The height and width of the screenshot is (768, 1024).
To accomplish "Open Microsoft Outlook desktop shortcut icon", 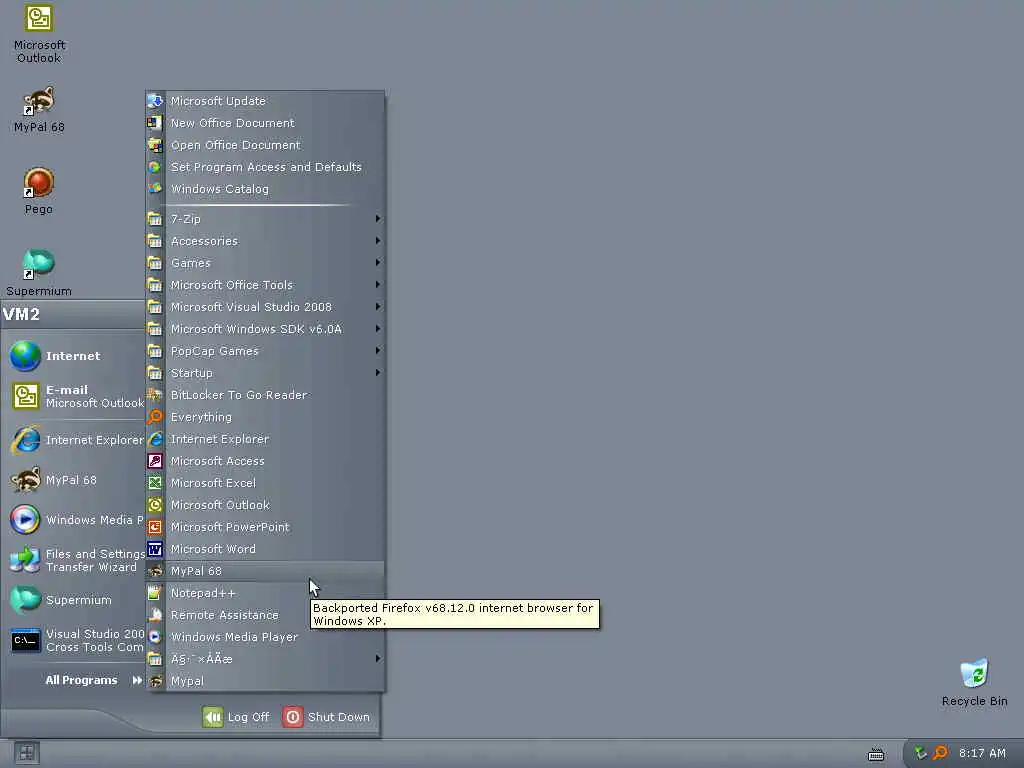I will click(x=39, y=18).
